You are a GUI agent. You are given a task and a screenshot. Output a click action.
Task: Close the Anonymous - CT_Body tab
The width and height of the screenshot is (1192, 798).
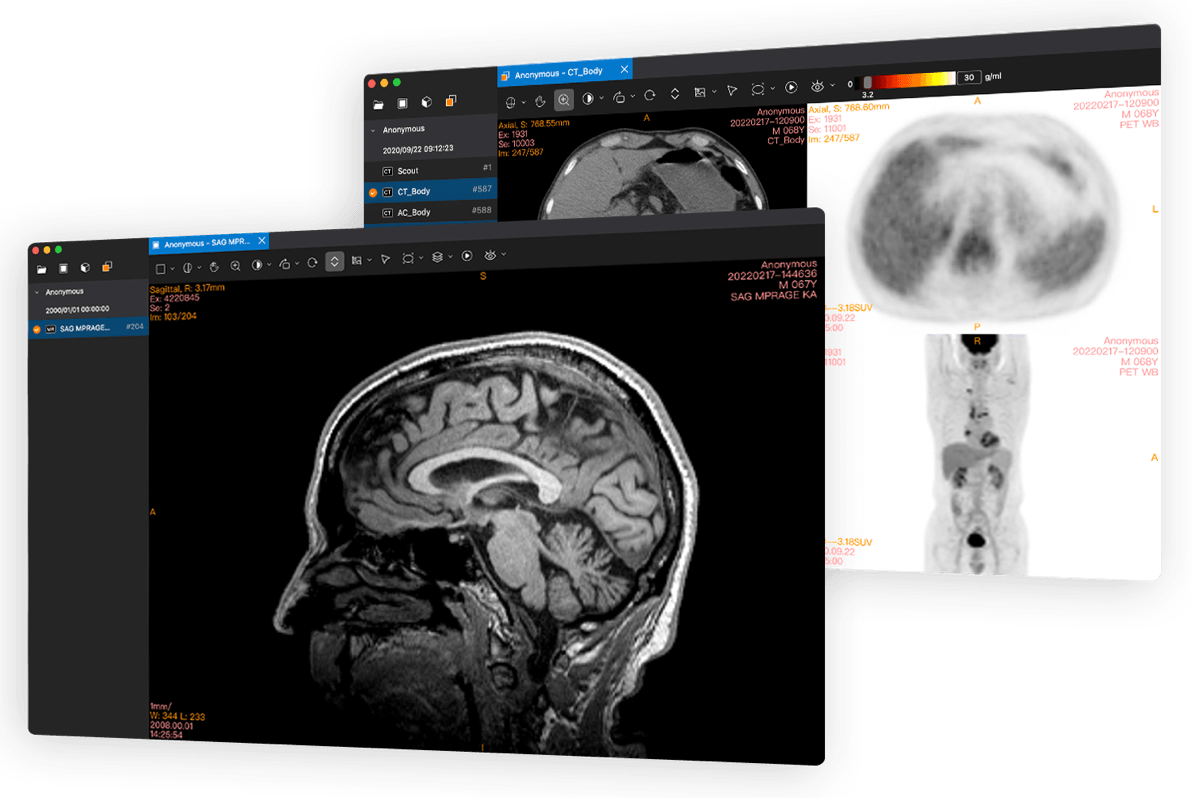624,69
